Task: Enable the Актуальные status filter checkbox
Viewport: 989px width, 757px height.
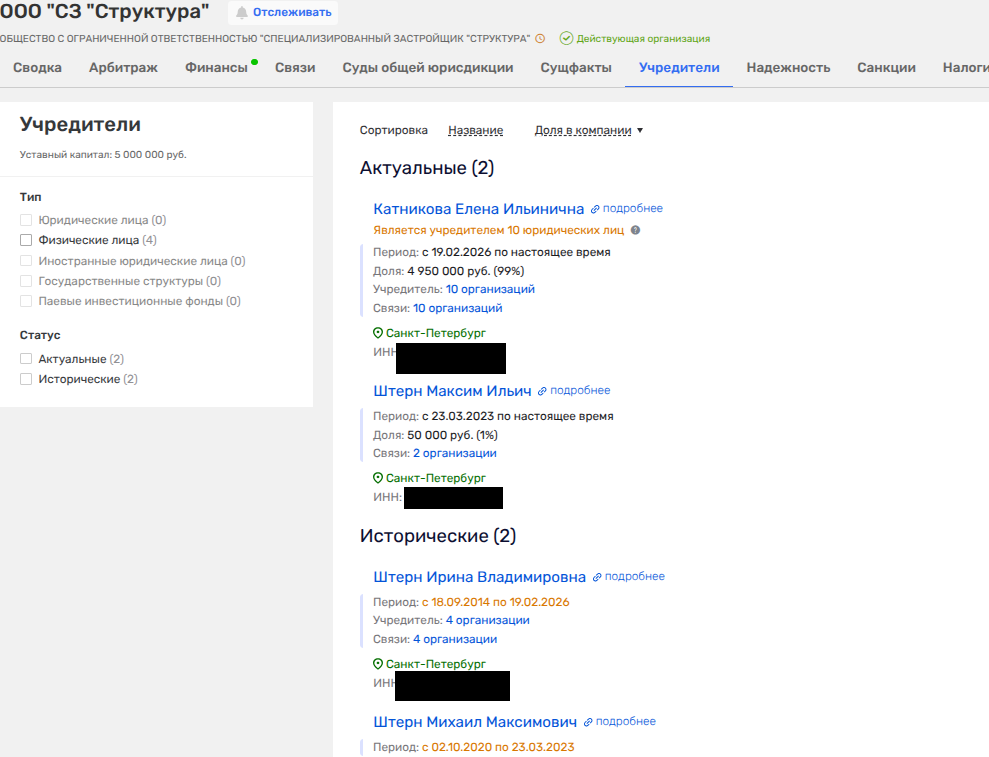Action: pyautogui.click(x=26, y=359)
